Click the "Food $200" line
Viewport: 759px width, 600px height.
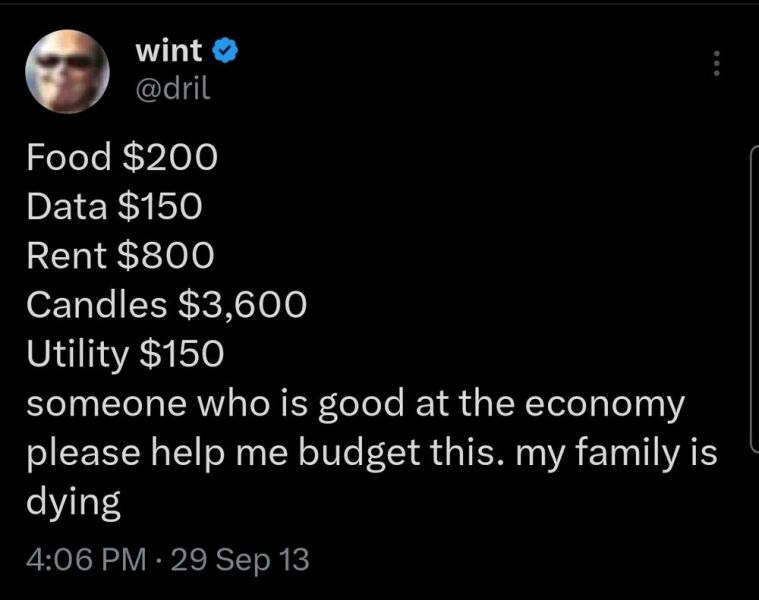click(x=121, y=157)
